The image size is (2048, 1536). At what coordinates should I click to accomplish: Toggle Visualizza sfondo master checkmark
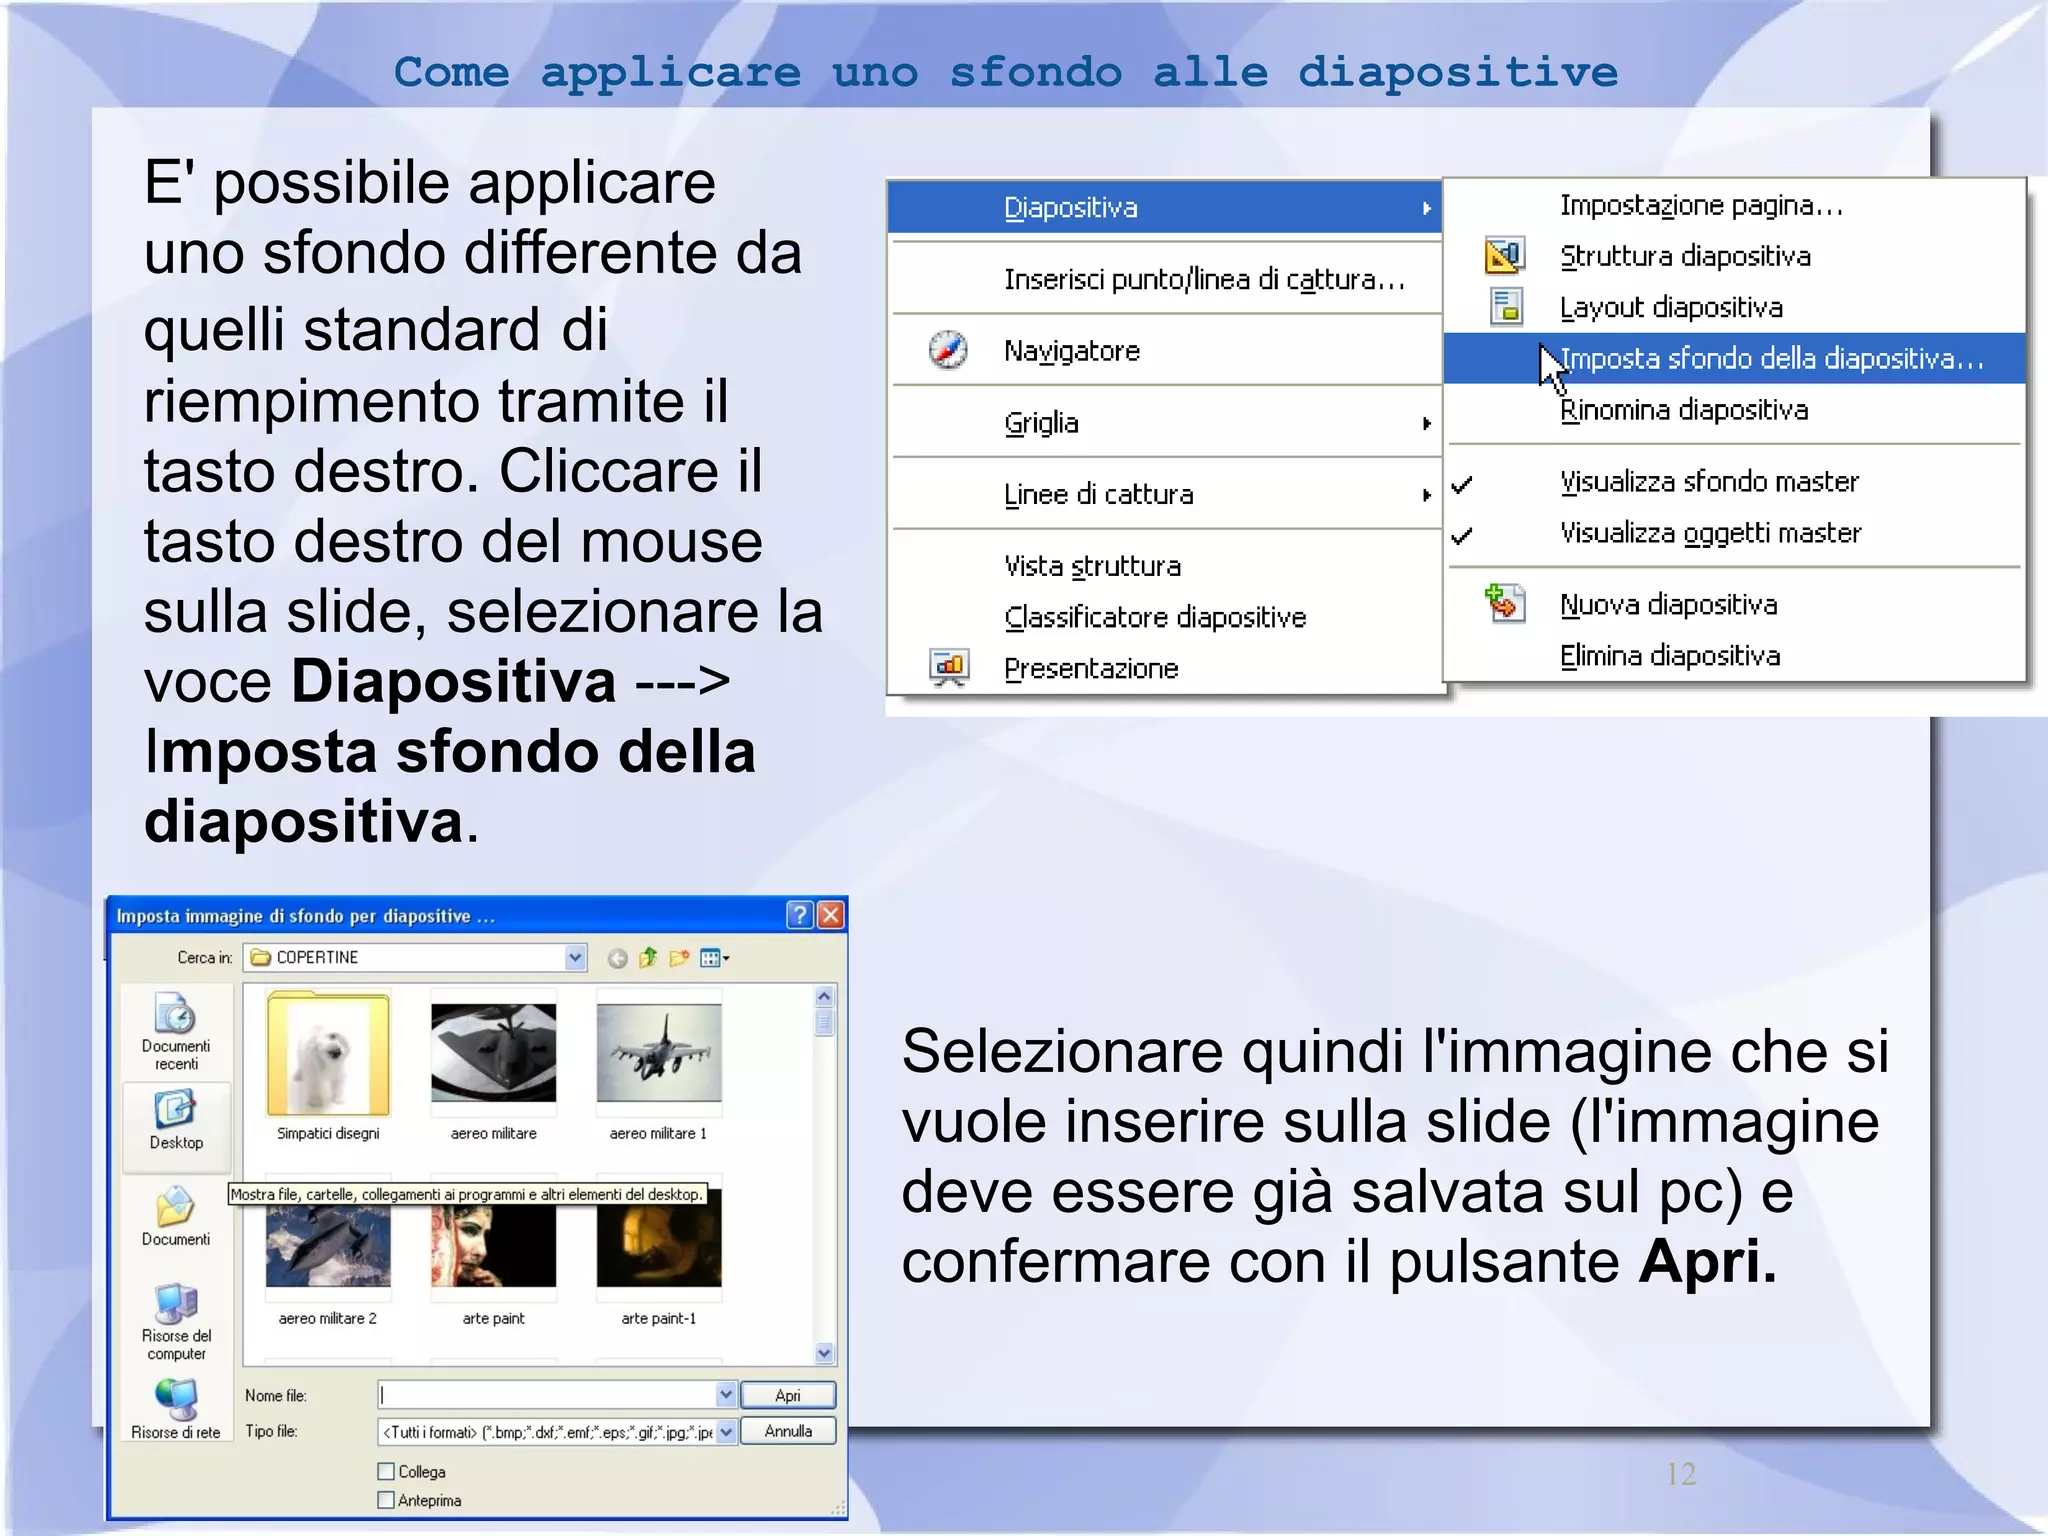[x=1462, y=485]
